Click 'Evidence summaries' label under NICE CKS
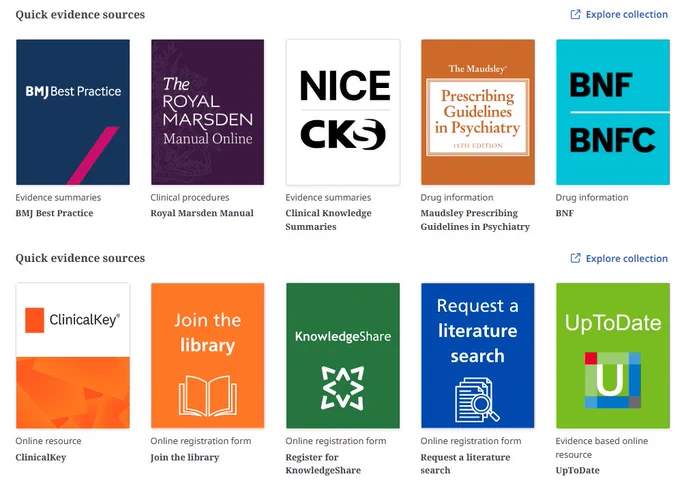The width and height of the screenshot is (680, 485). (x=328, y=197)
